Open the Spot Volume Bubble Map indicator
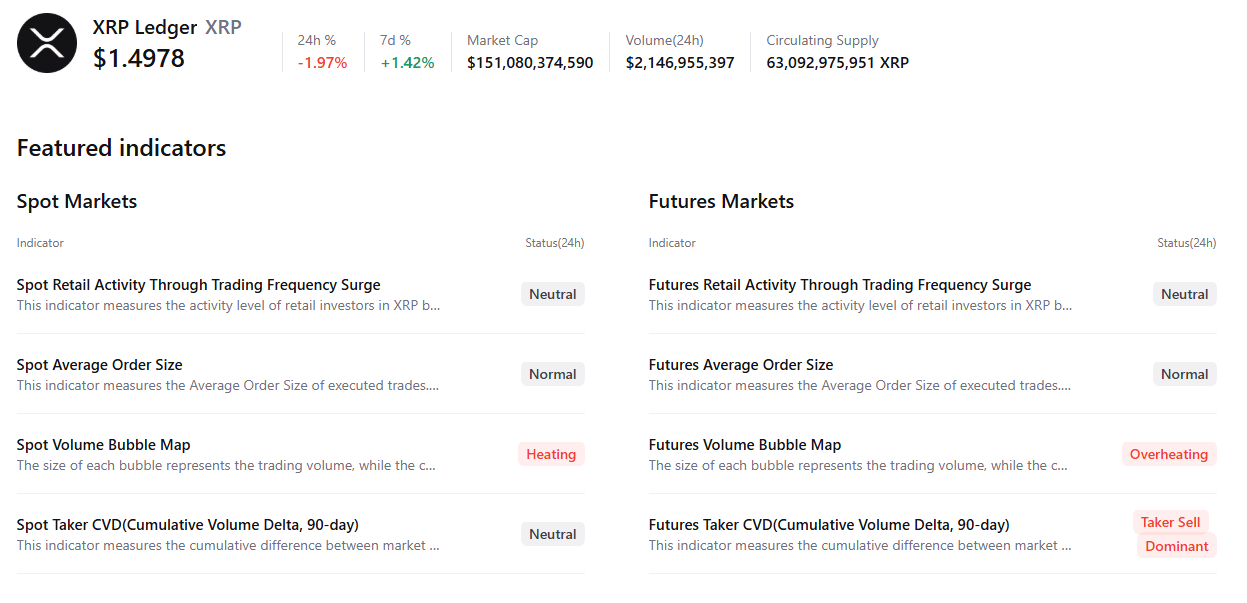1247x603 pixels. (x=104, y=445)
